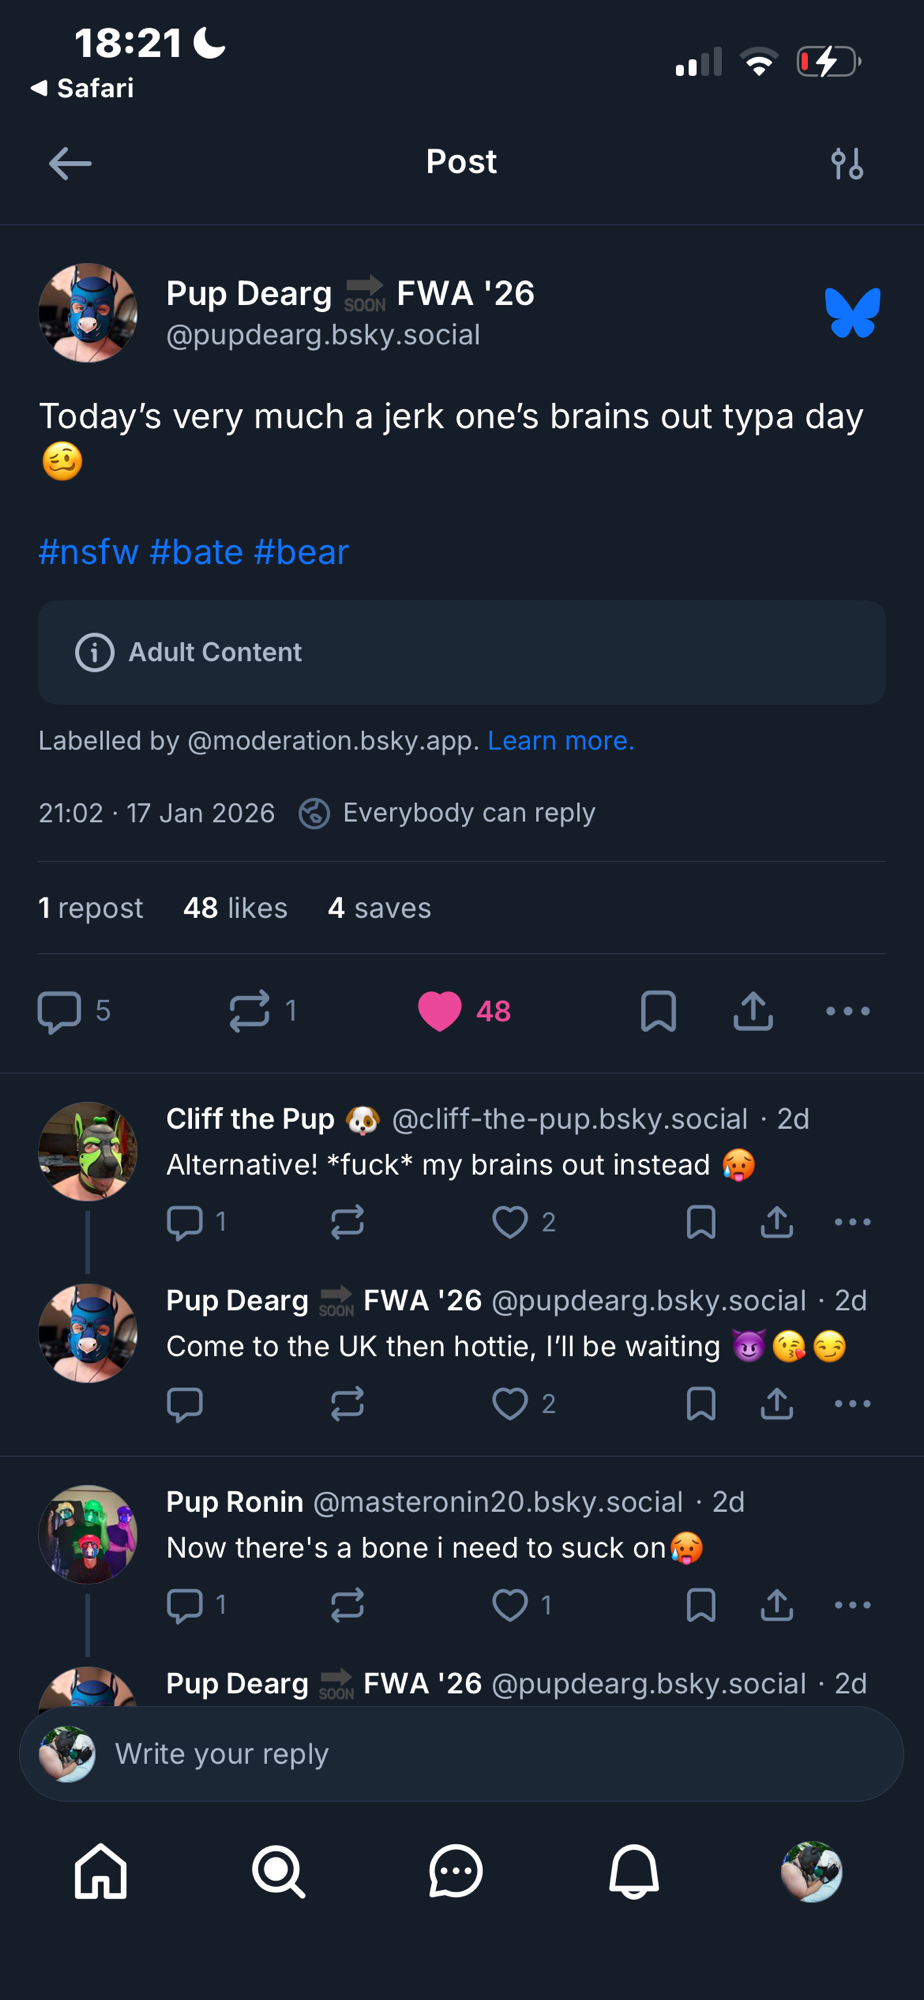Screen dimensions: 924x2000
Task: Open the Chat messages tab
Action: coord(456,1871)
